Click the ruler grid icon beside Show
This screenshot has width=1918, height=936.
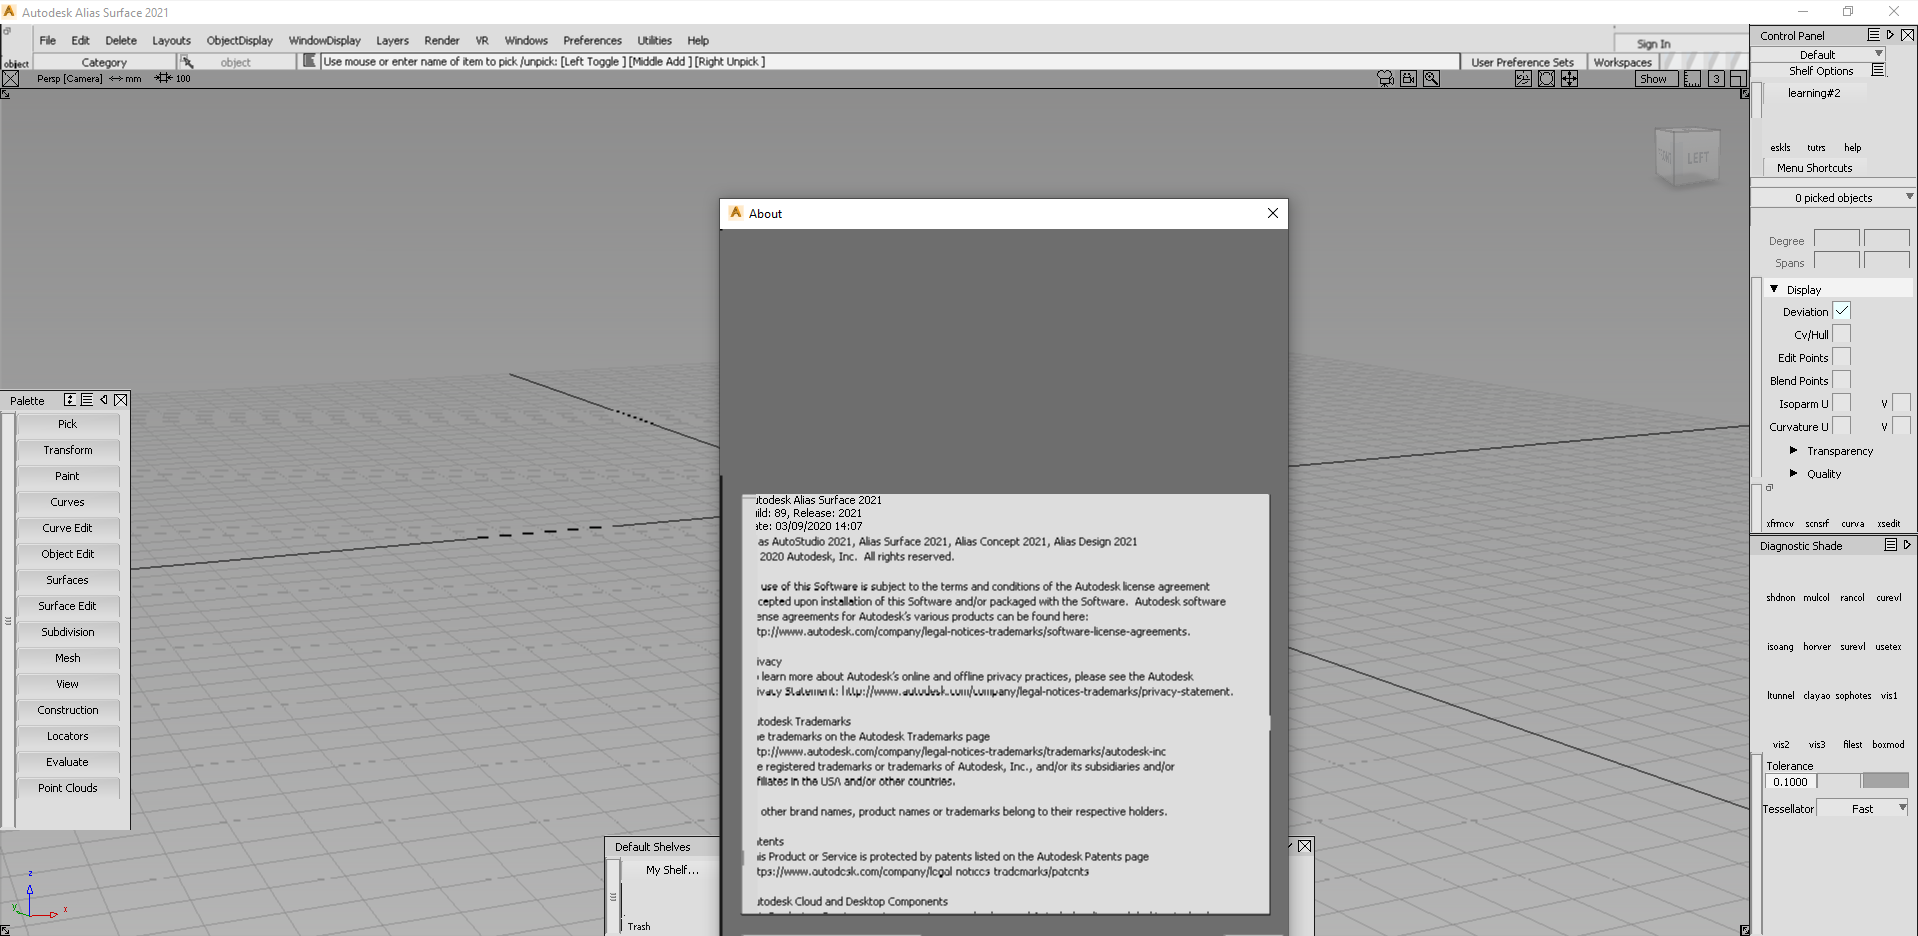(1692, 79)
